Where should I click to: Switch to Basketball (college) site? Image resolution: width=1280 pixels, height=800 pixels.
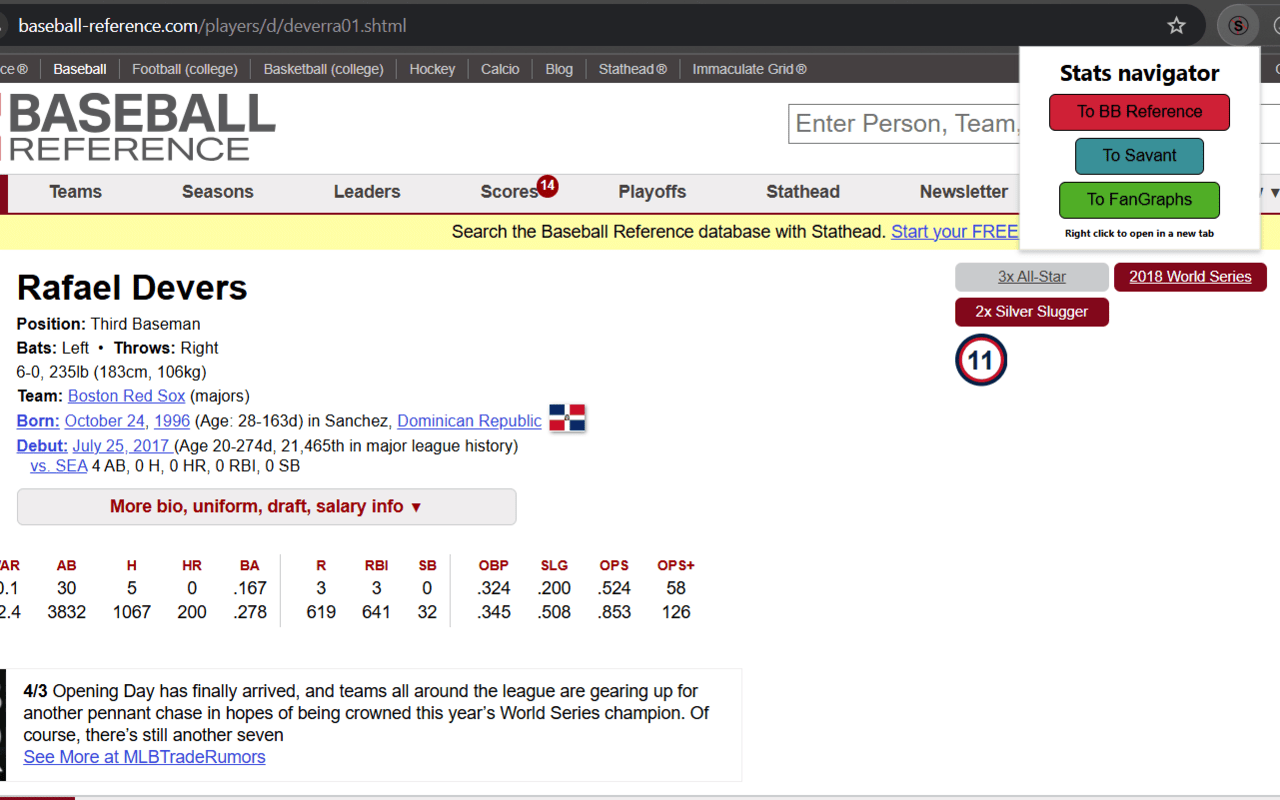pos(324,69)
